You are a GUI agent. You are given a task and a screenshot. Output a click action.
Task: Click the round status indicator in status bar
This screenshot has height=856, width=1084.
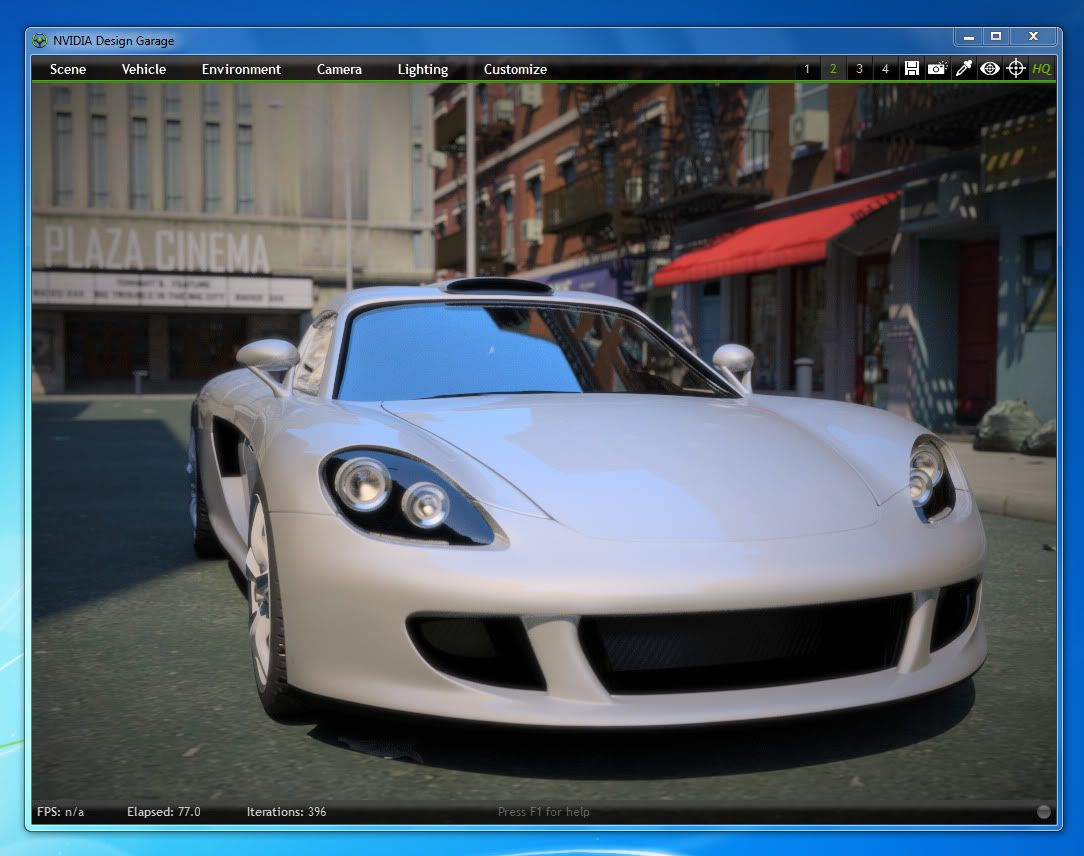point(1044,812)
